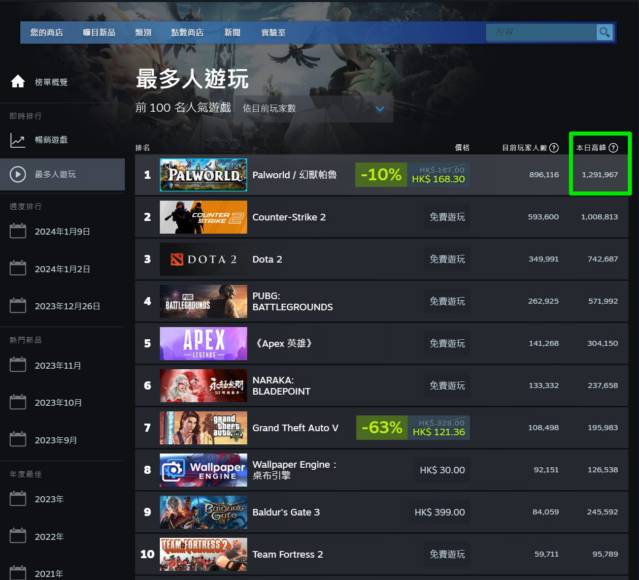Open 點數商店 in the store navigation

tap(187, 32)
